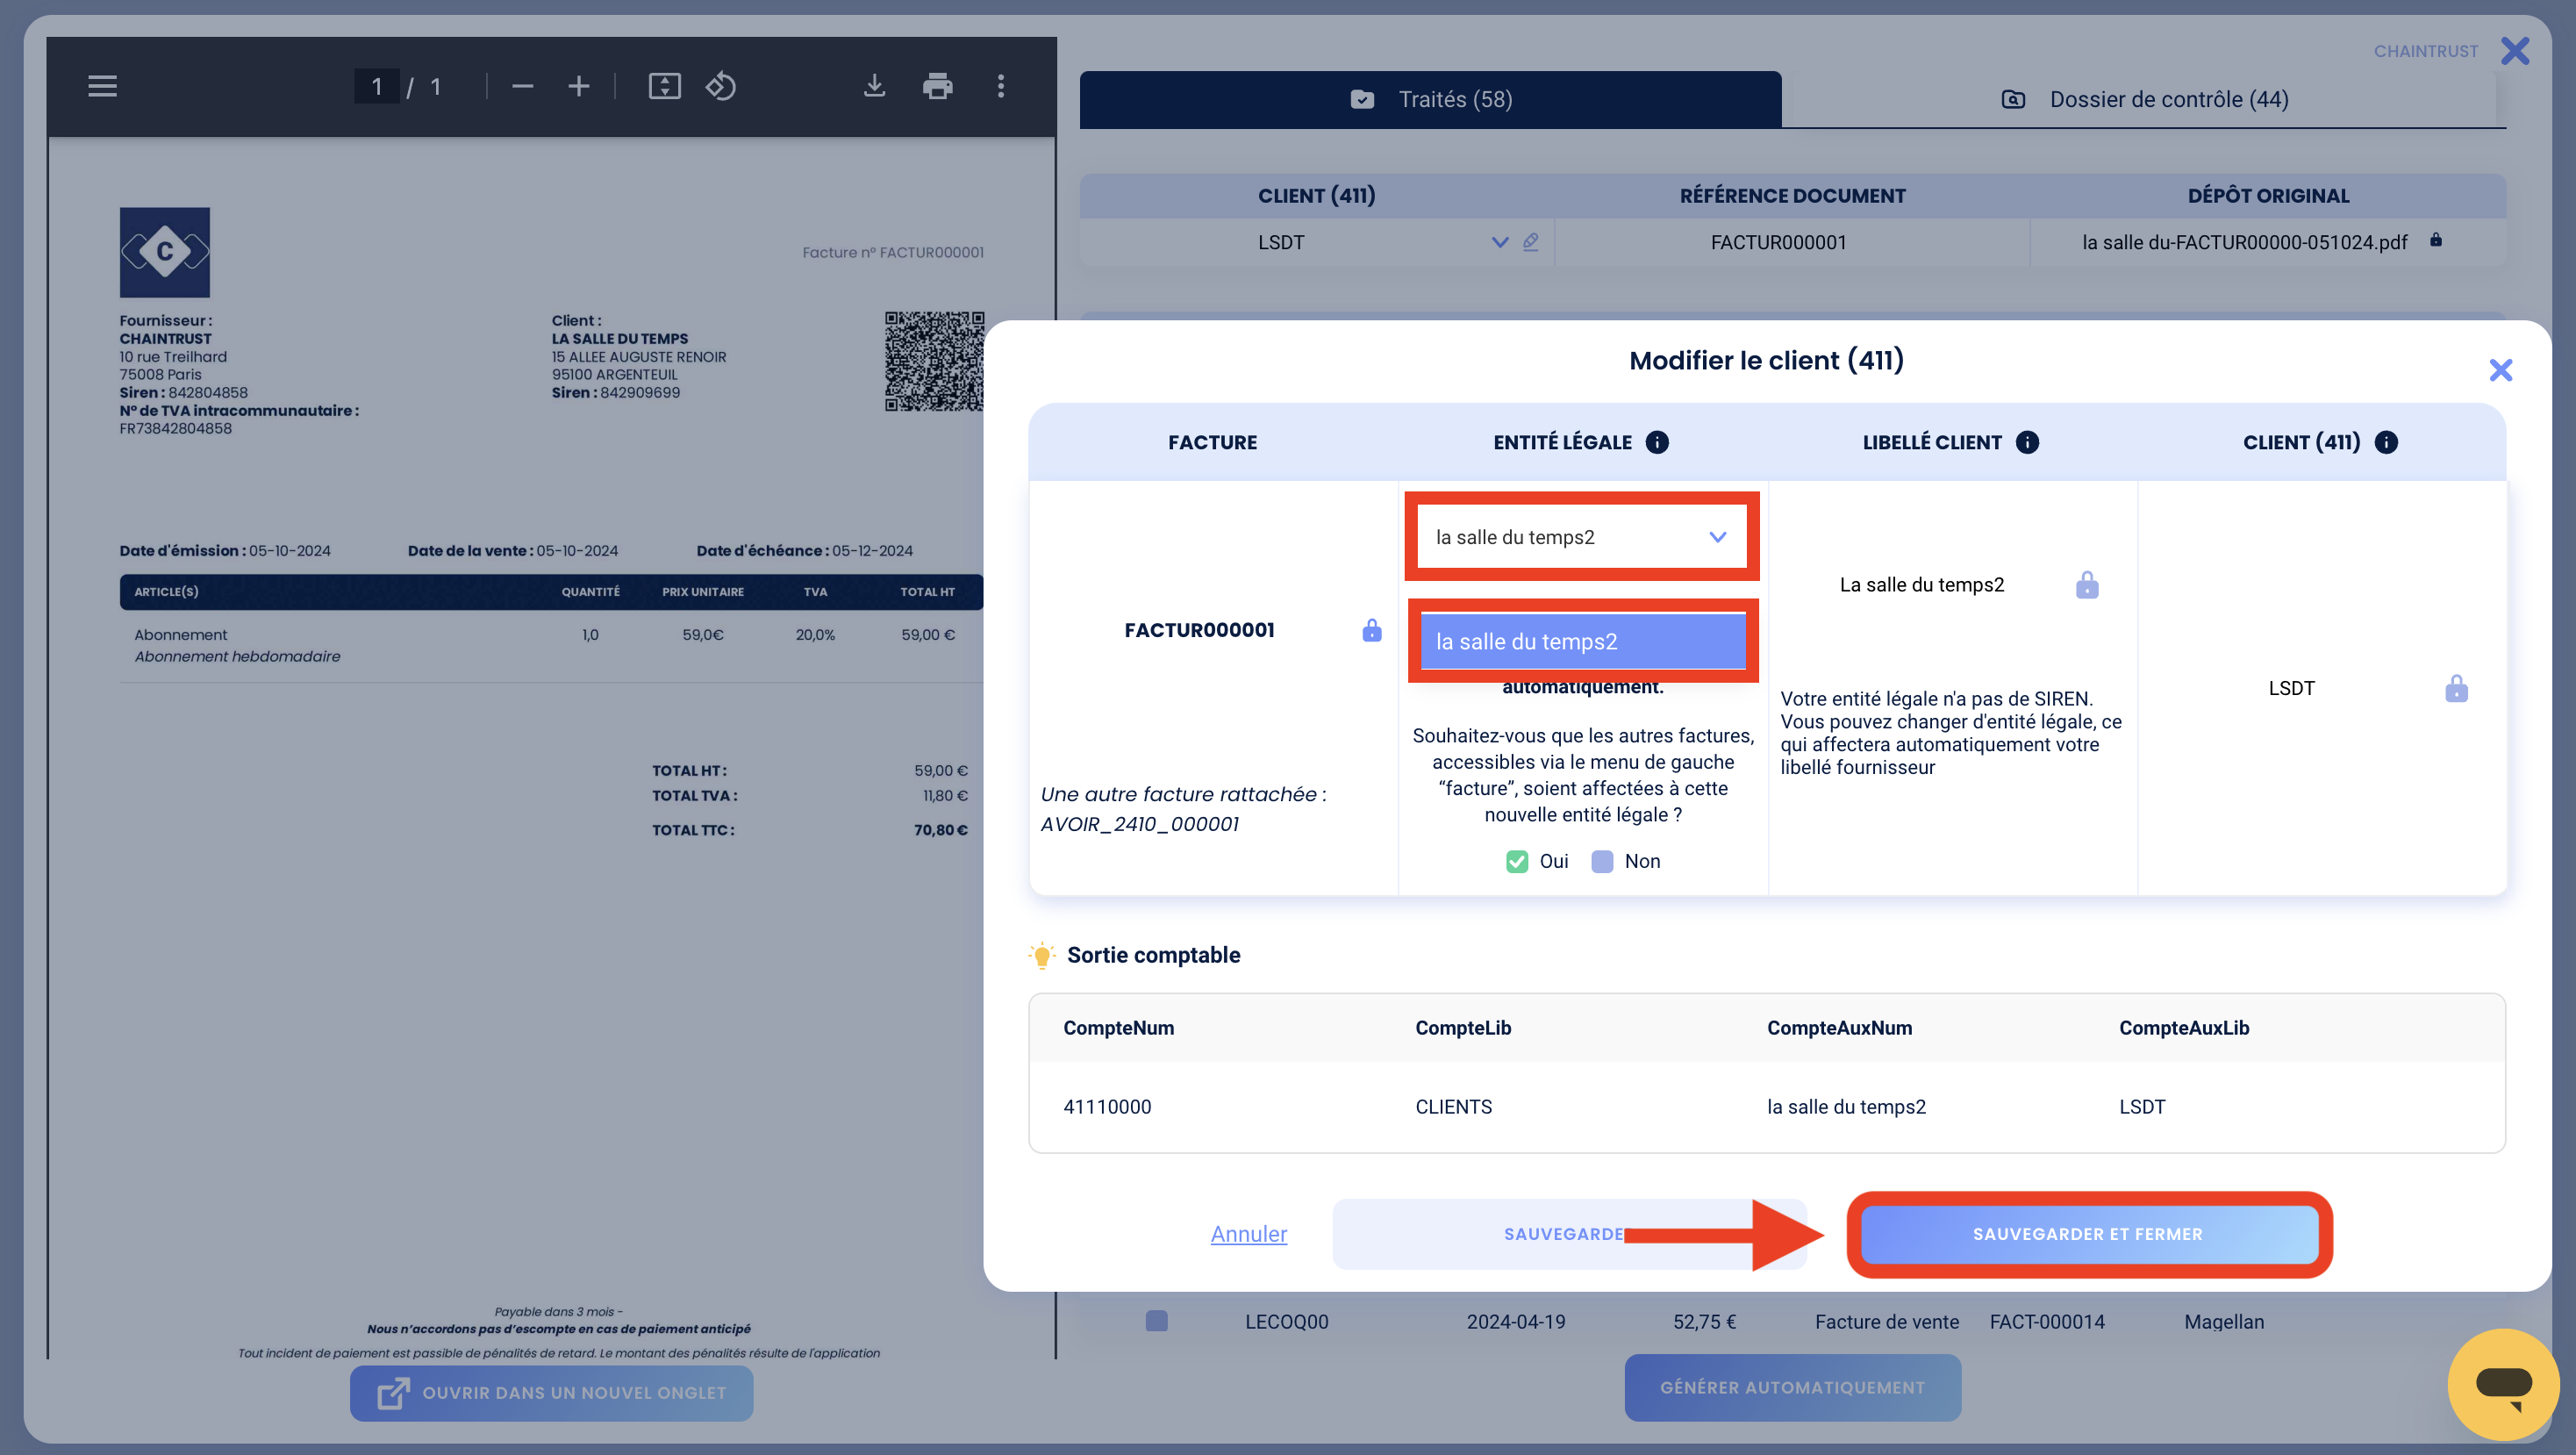Click the rotate page icon
Screen dimensions: 2576x1455
[x=721, y=86]
